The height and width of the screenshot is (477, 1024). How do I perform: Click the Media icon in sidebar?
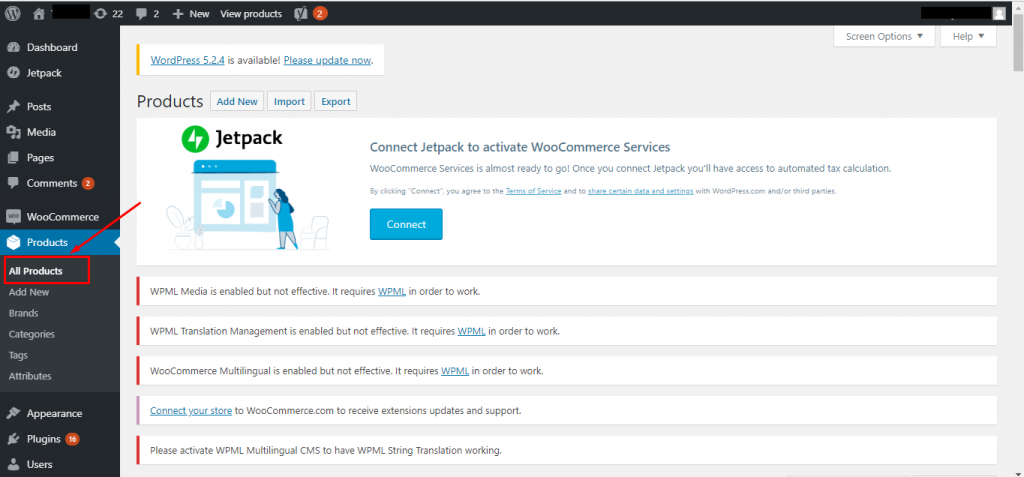coord(13,132)
